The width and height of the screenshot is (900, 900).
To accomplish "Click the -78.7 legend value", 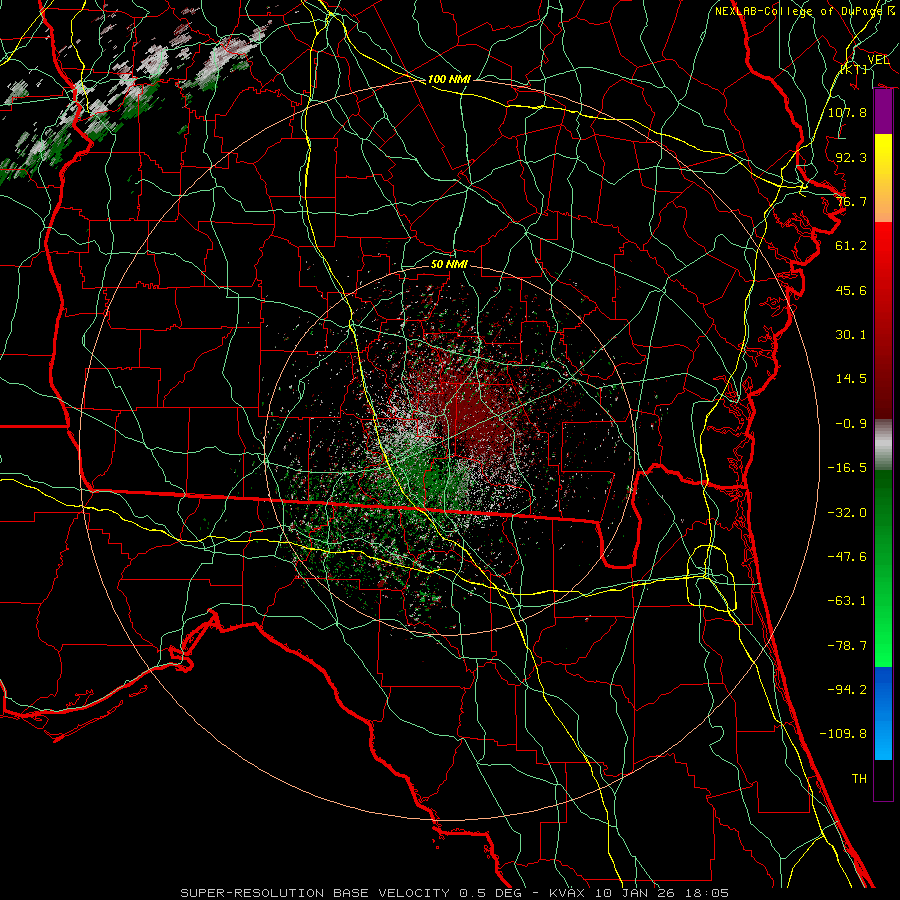I will point(847,646).
